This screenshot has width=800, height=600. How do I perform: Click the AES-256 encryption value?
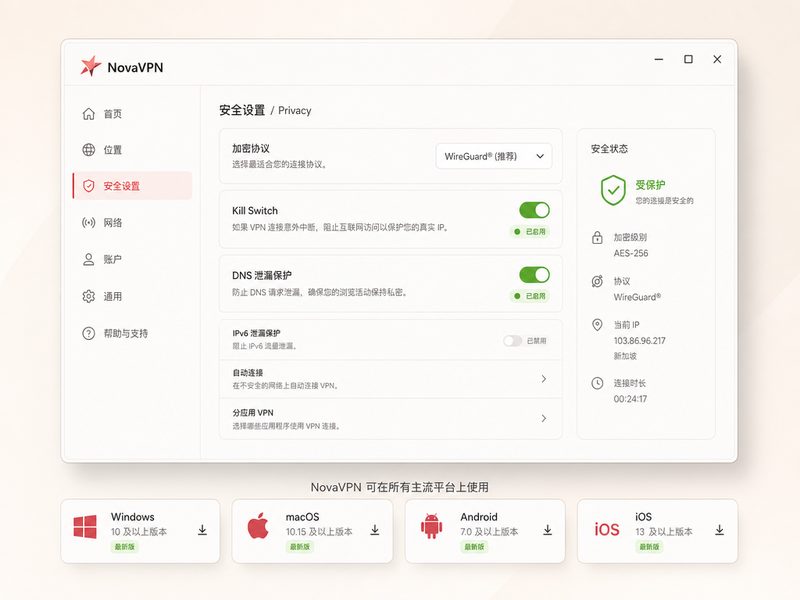click(631, 253)
